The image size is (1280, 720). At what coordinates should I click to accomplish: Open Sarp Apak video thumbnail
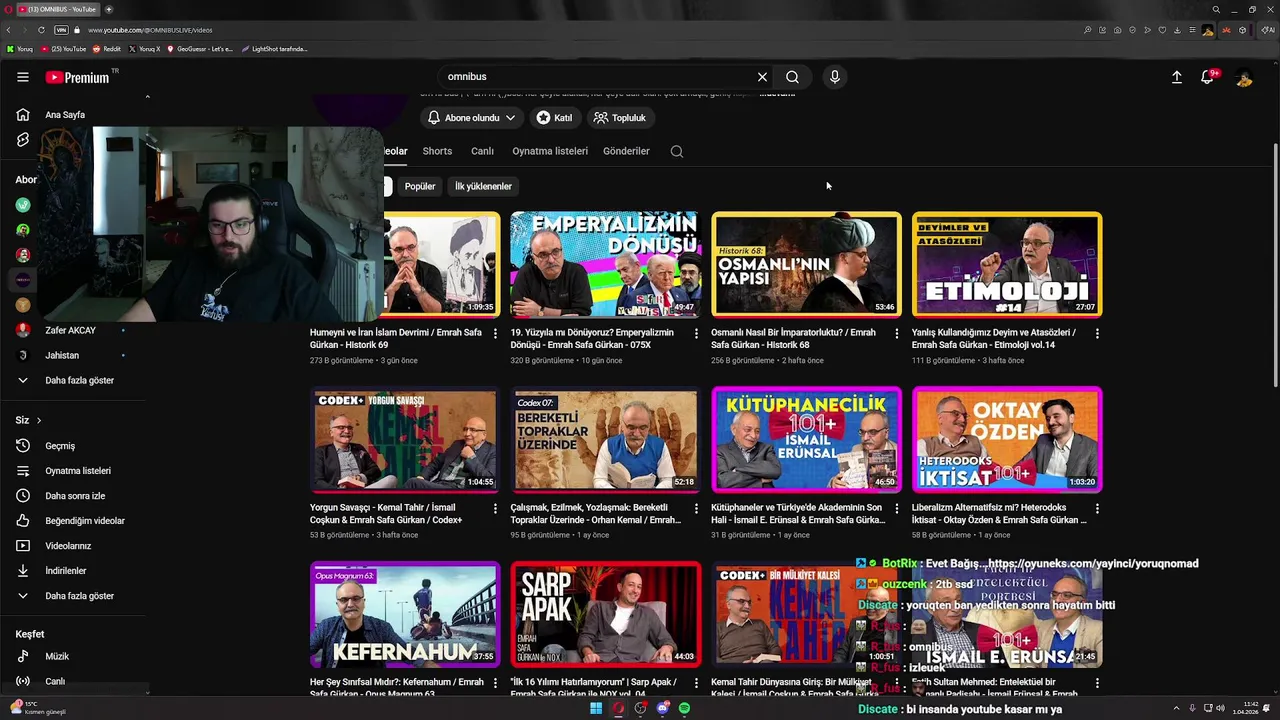tap(606, 614)
